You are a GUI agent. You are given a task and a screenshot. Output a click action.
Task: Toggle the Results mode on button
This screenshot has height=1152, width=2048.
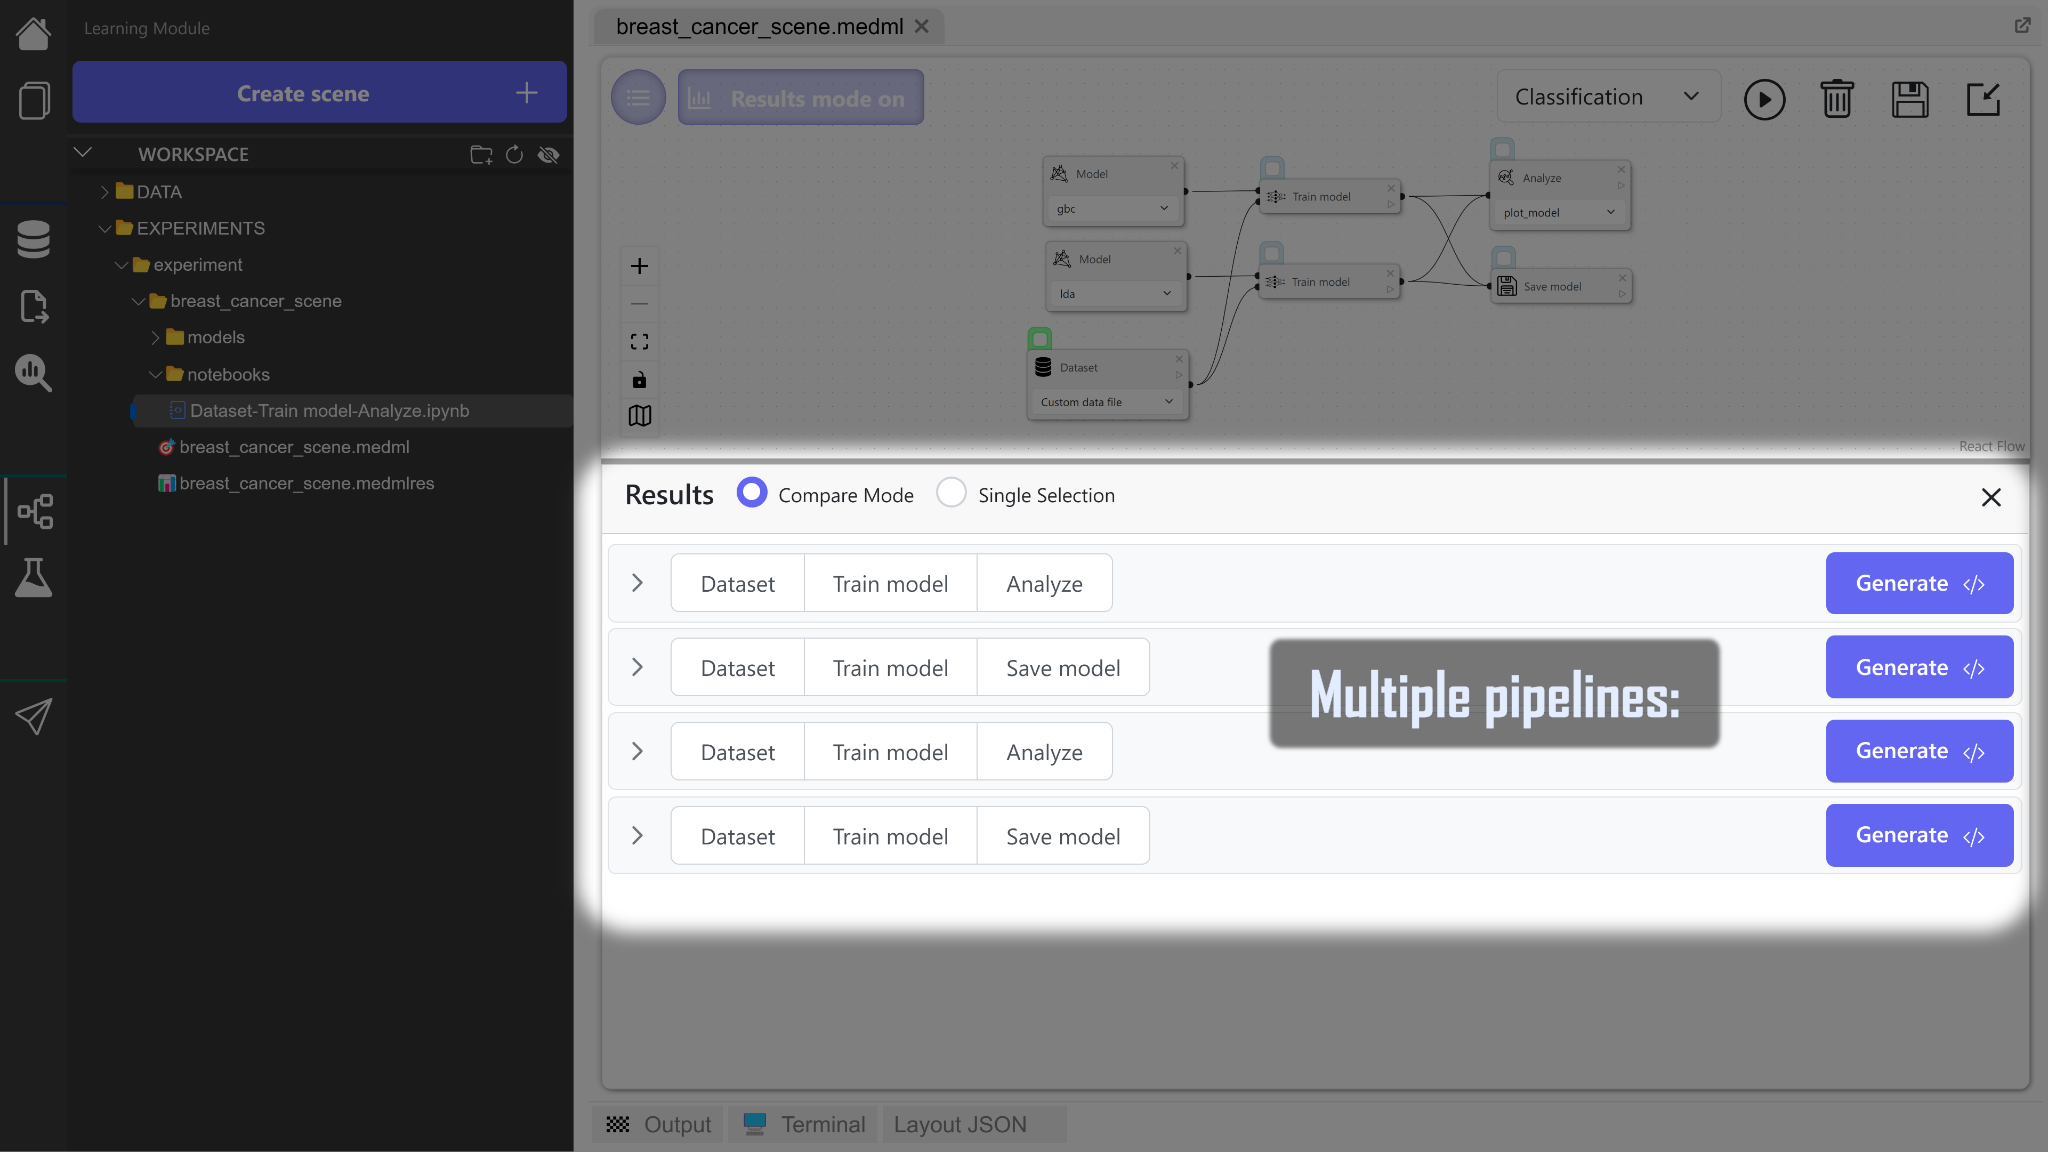click(801, 98)
